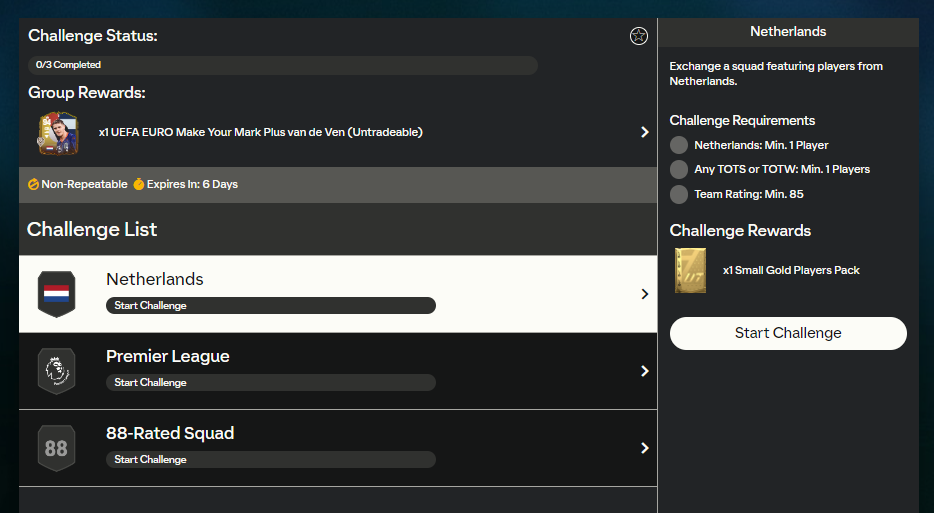This screenshot has height=513, width=934.
Task: Click the large Start Challenge button
Action: pyautogui.click(x=788, y=333)
